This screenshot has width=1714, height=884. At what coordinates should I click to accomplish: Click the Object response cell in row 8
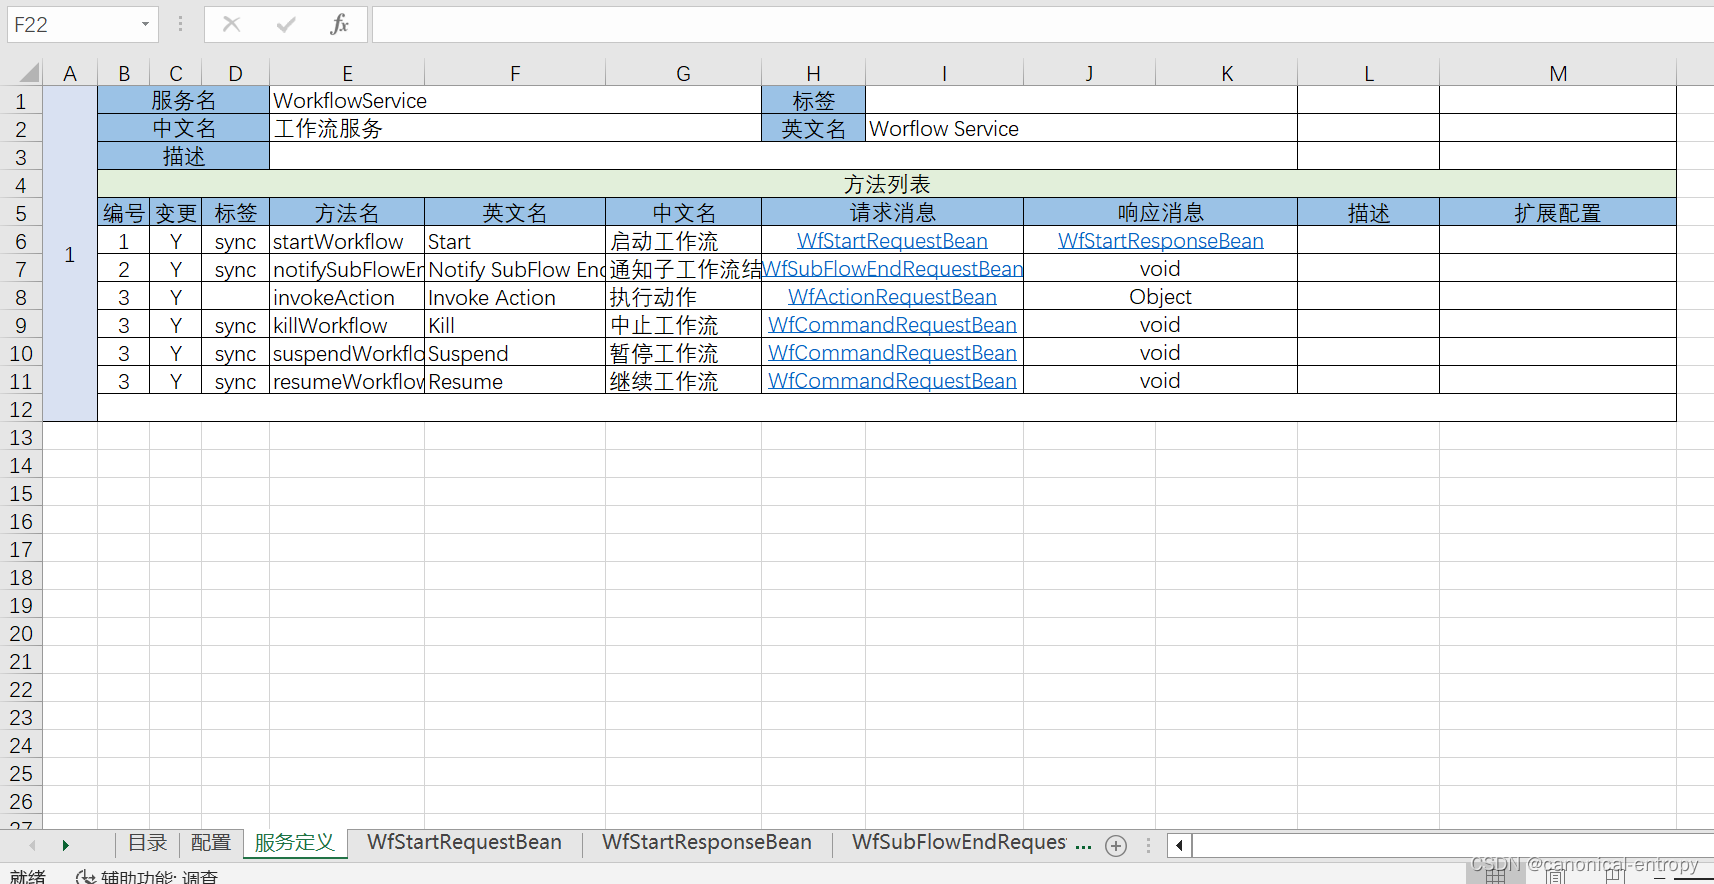pos(1160,297)
